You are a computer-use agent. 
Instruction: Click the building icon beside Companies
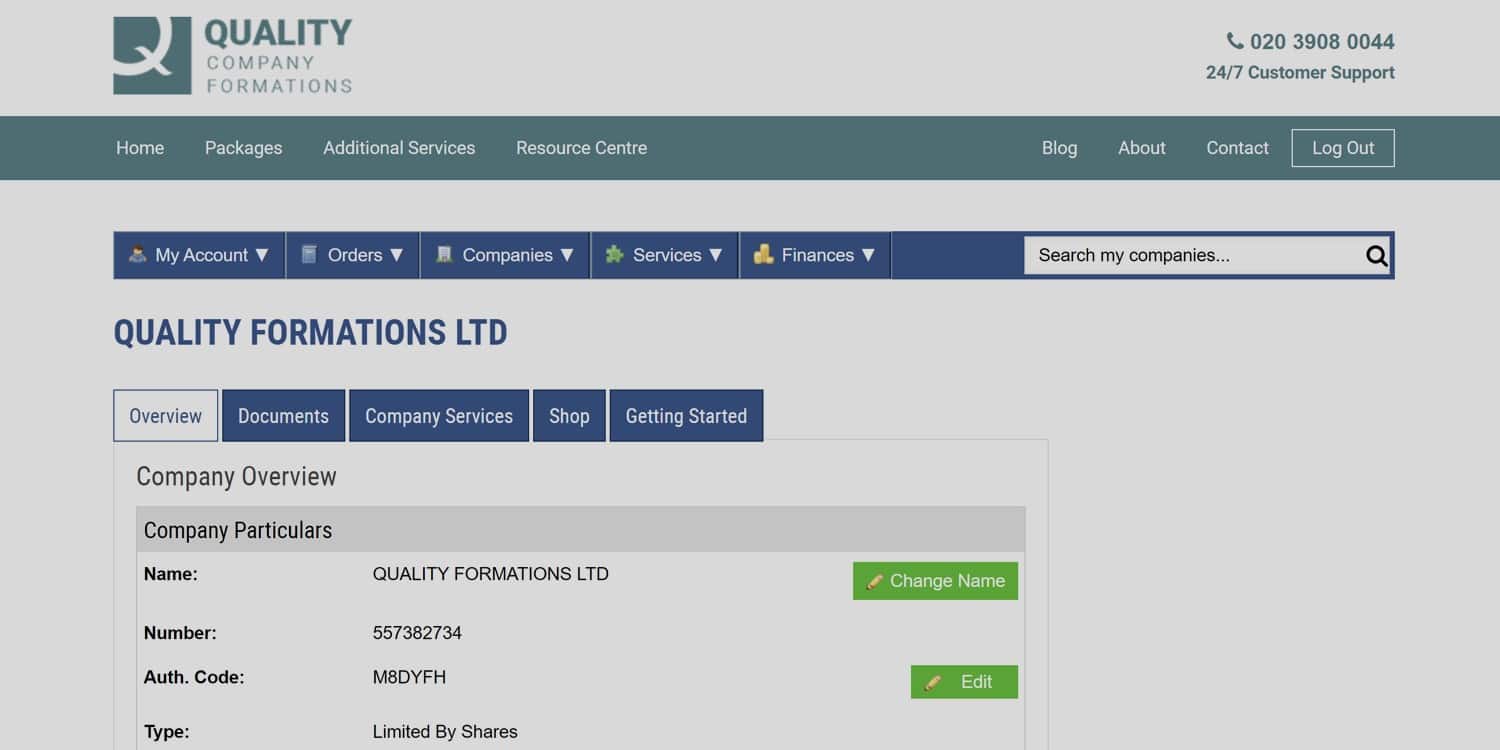[444, 255]
